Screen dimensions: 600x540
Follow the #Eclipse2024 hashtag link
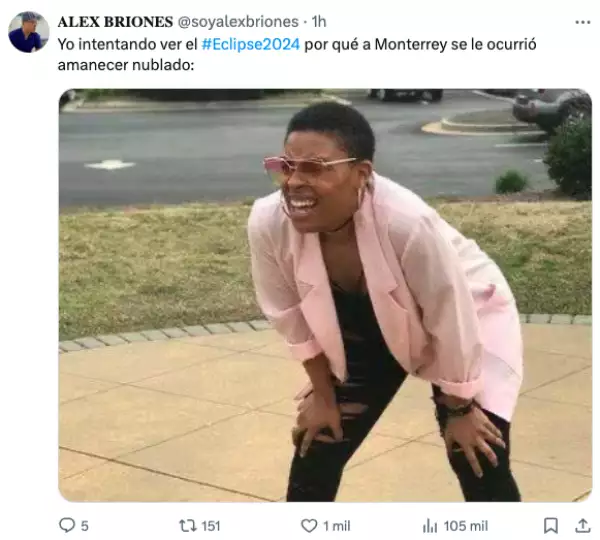point(251,44)
